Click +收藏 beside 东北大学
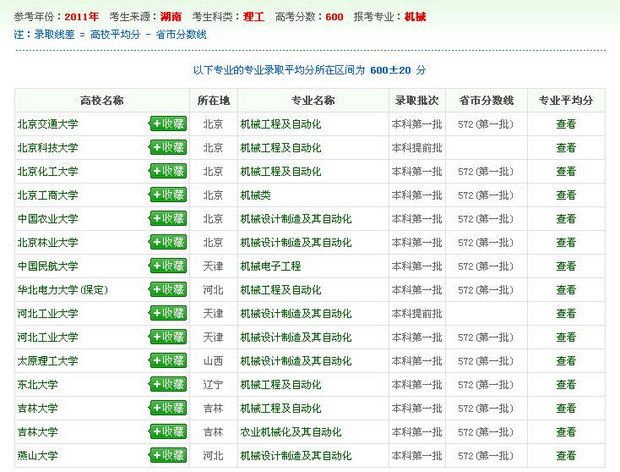Image resolution: width=620 pixels, height=472 pixels. point(168,384)
